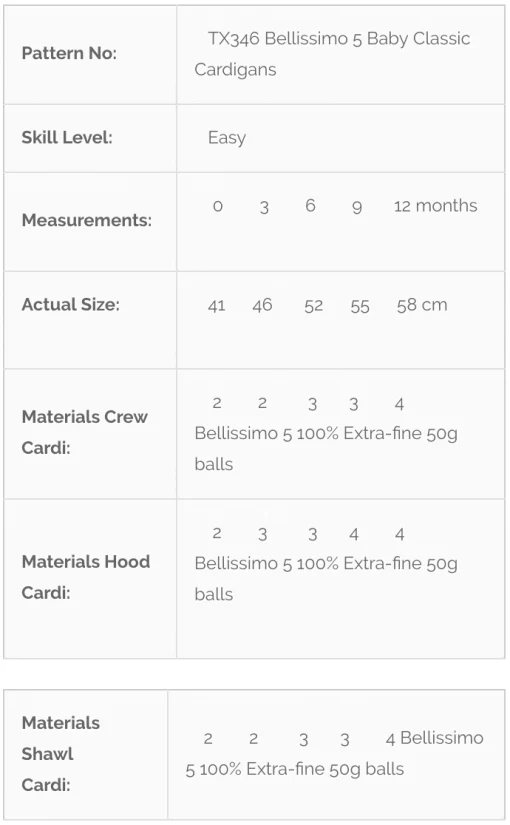
Task: Select the TX346 Bellissimo 5 Baby Classic text
Action: [339, 38]
